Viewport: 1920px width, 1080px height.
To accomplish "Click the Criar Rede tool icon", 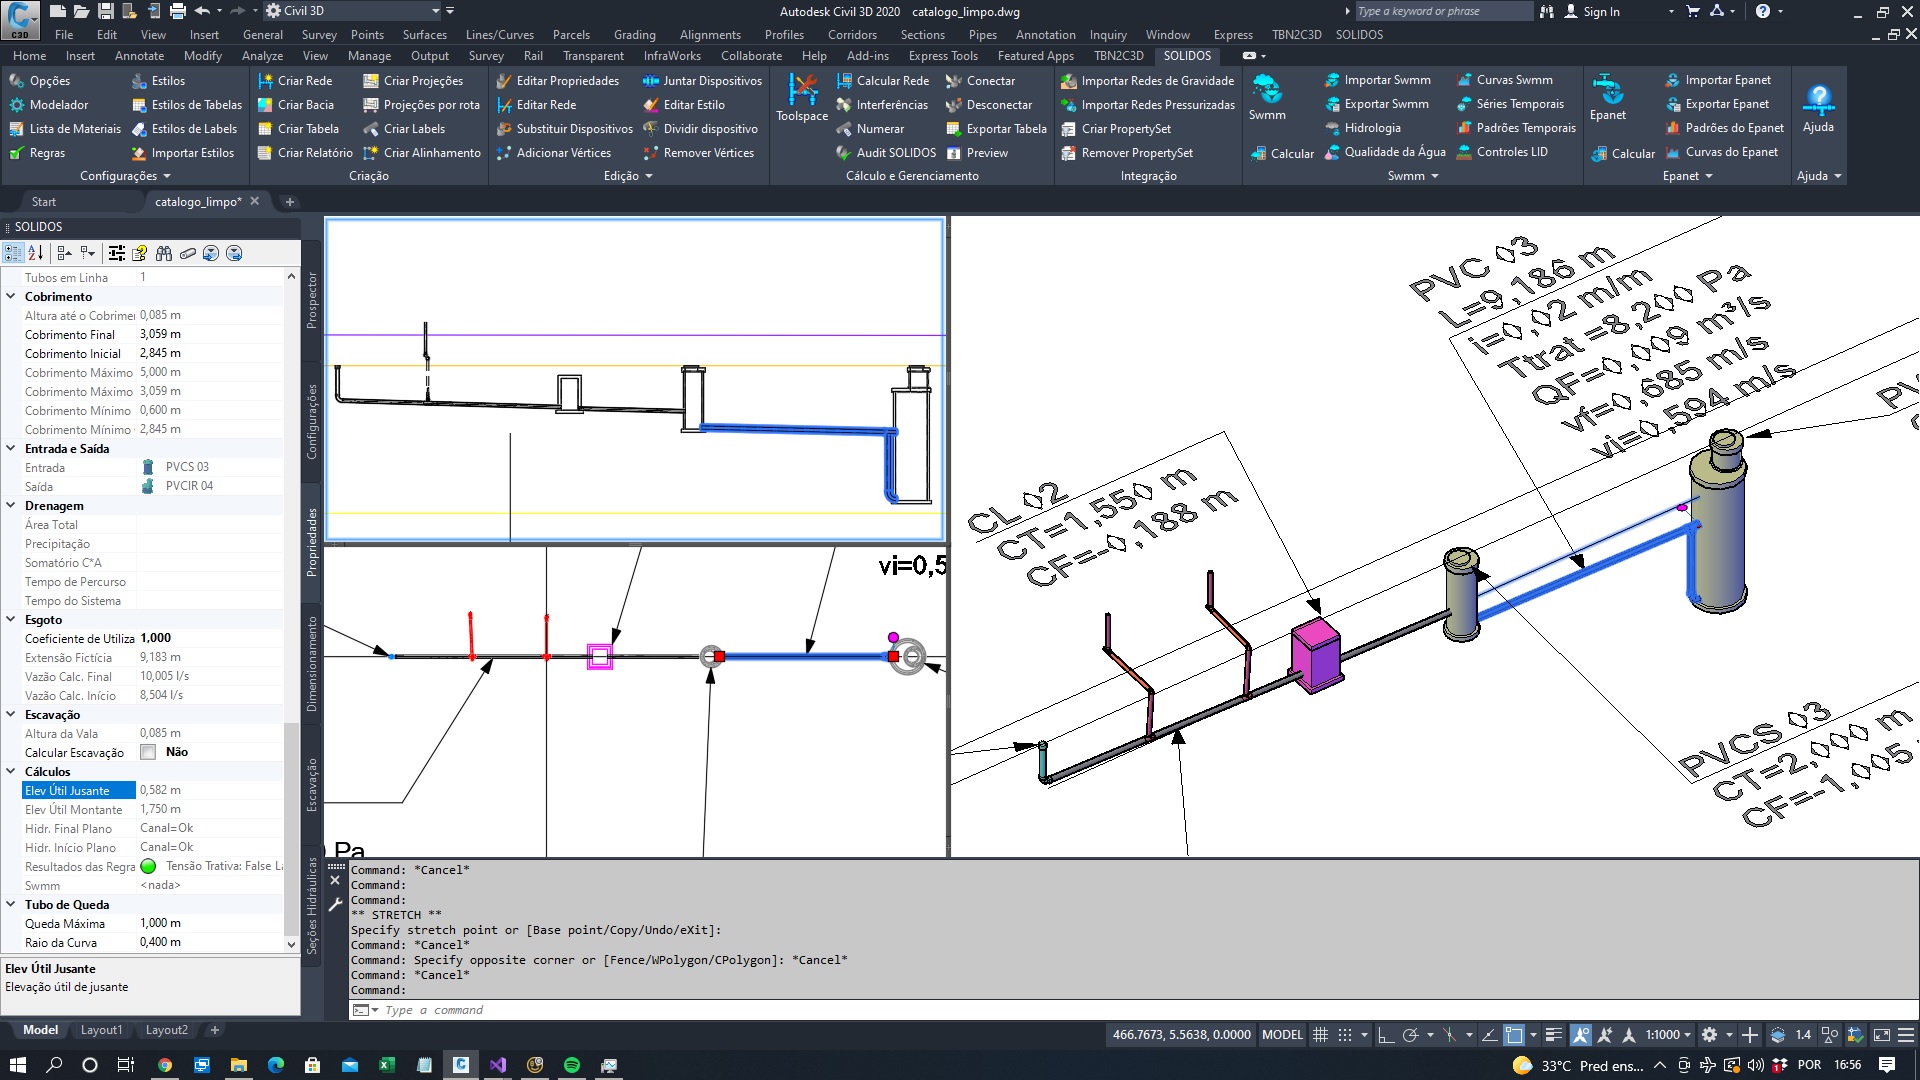I will pyautogui.click(x=265, y=81).
